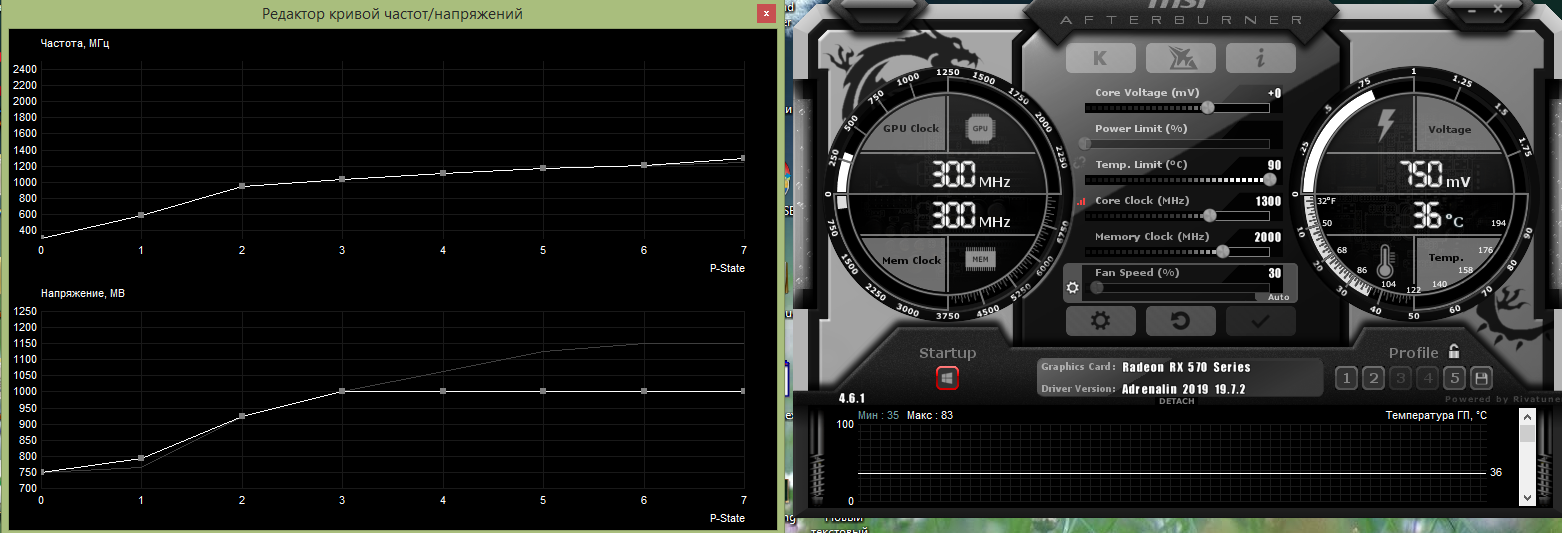Image resolution: width=1562 pixels, height=533 pixels.
Task: Load profile slot 1
Action: [x=1346, y=378]
